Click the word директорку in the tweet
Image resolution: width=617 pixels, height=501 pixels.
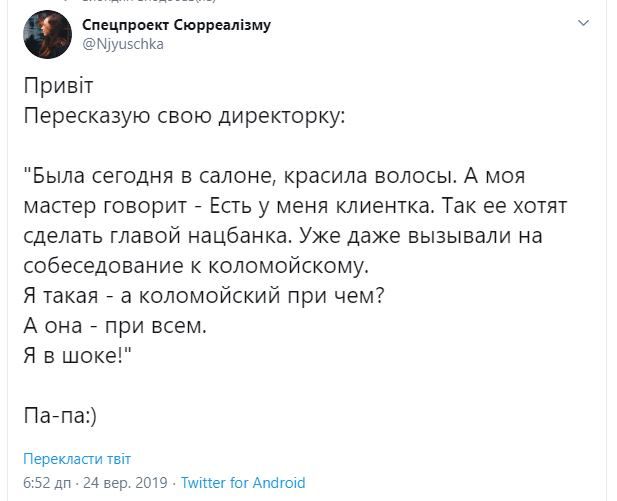[x=282, y=116]
